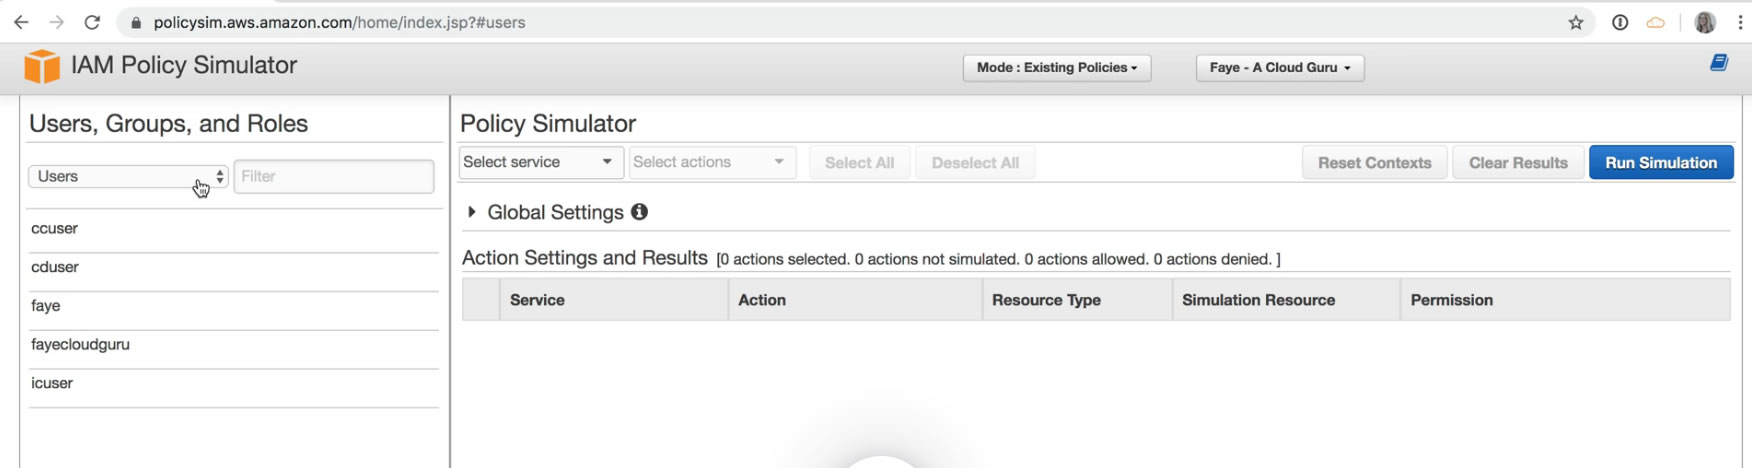Click the Clear Results button

1517,162
